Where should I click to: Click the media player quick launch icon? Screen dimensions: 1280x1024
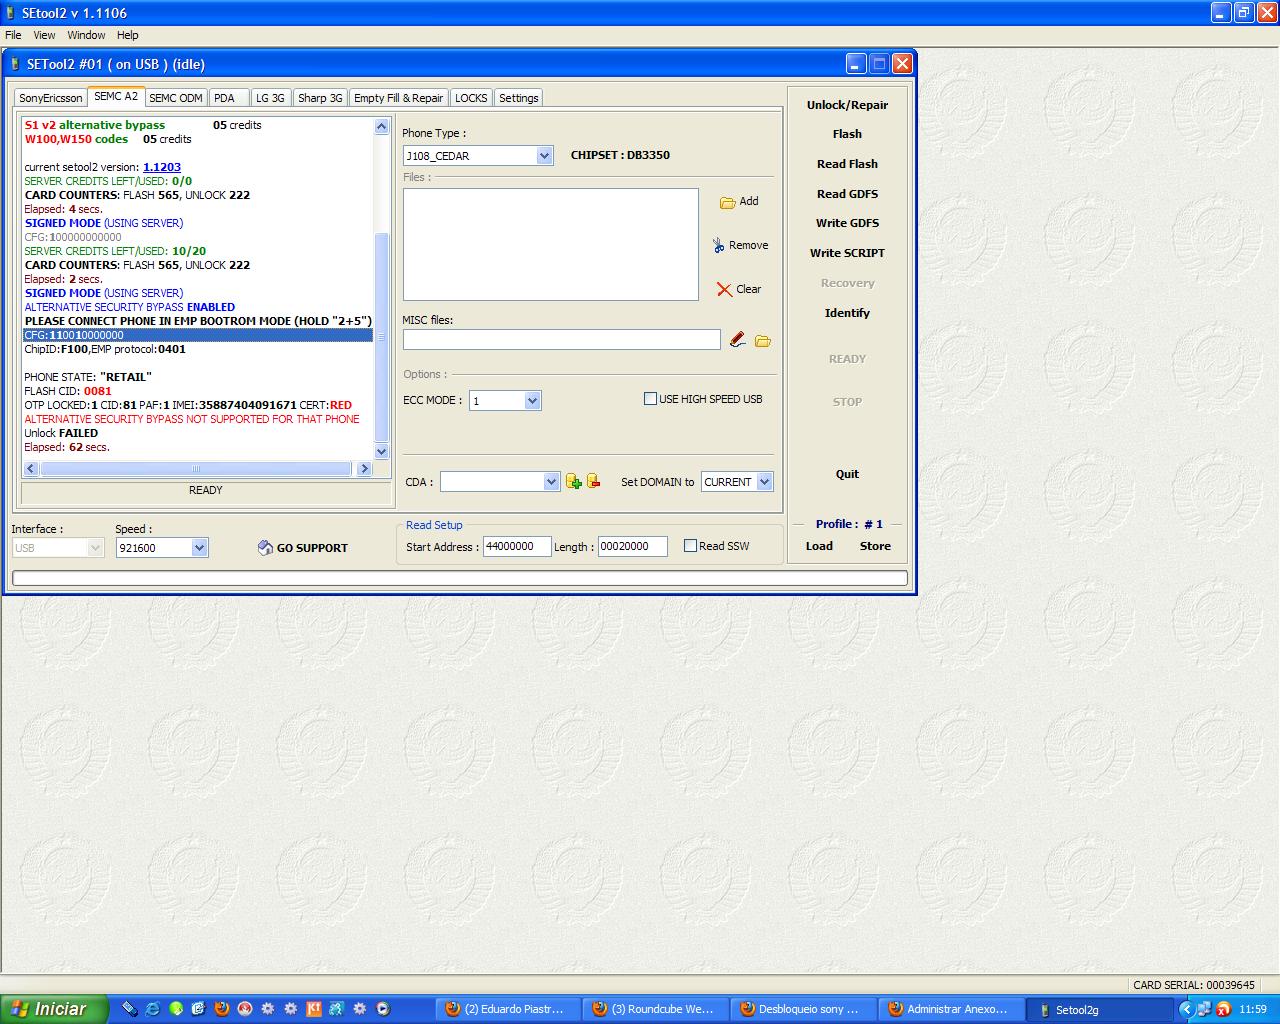pyautogui.click(x=383, y=1009)
